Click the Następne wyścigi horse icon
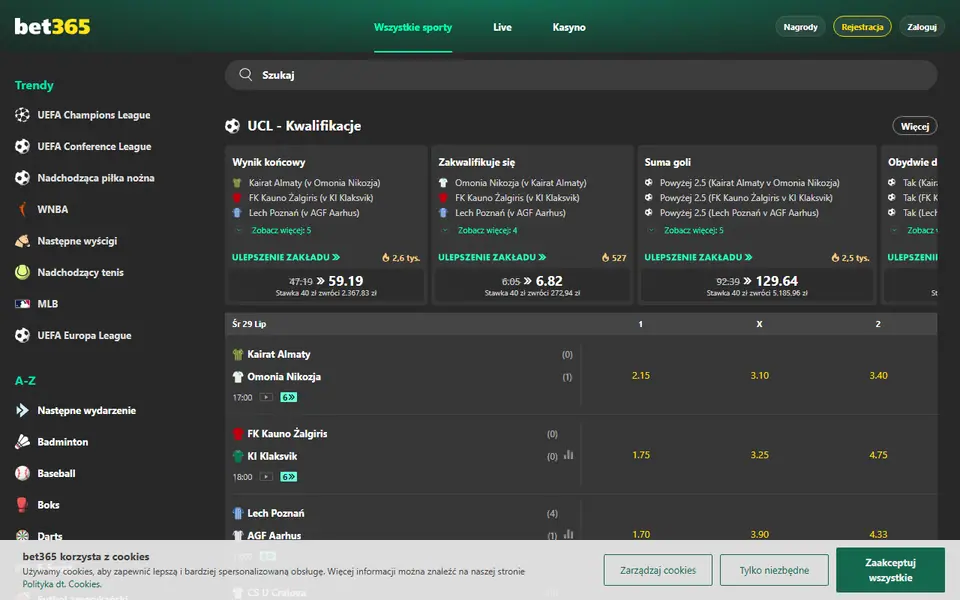 [22, 241]
